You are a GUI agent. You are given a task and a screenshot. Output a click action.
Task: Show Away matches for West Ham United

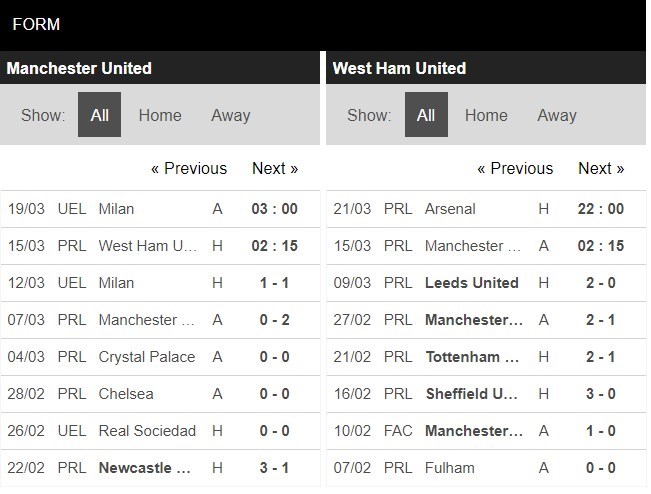[556, 115]
